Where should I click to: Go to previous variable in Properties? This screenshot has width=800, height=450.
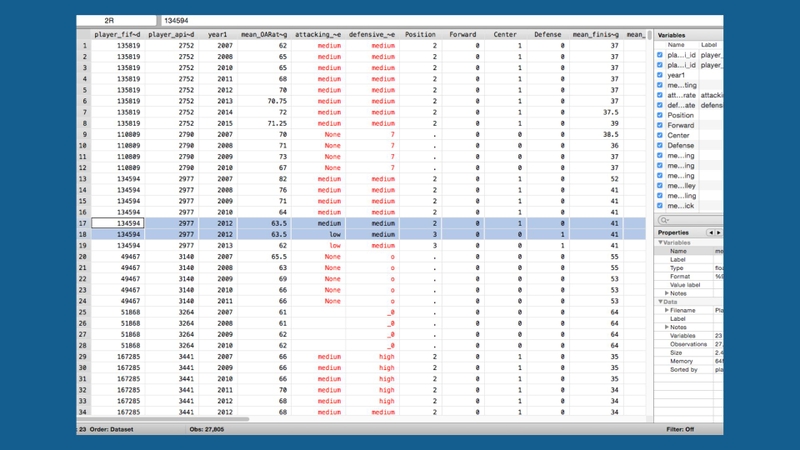point(710,233)
